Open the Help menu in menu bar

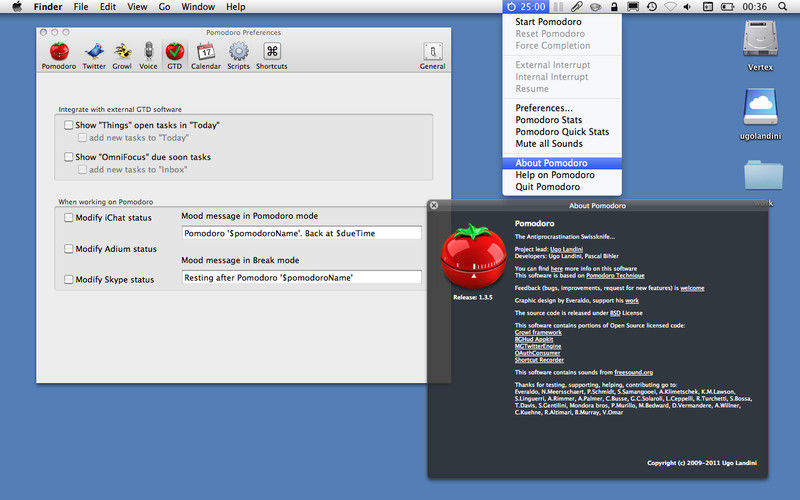(x=236, y=7)
